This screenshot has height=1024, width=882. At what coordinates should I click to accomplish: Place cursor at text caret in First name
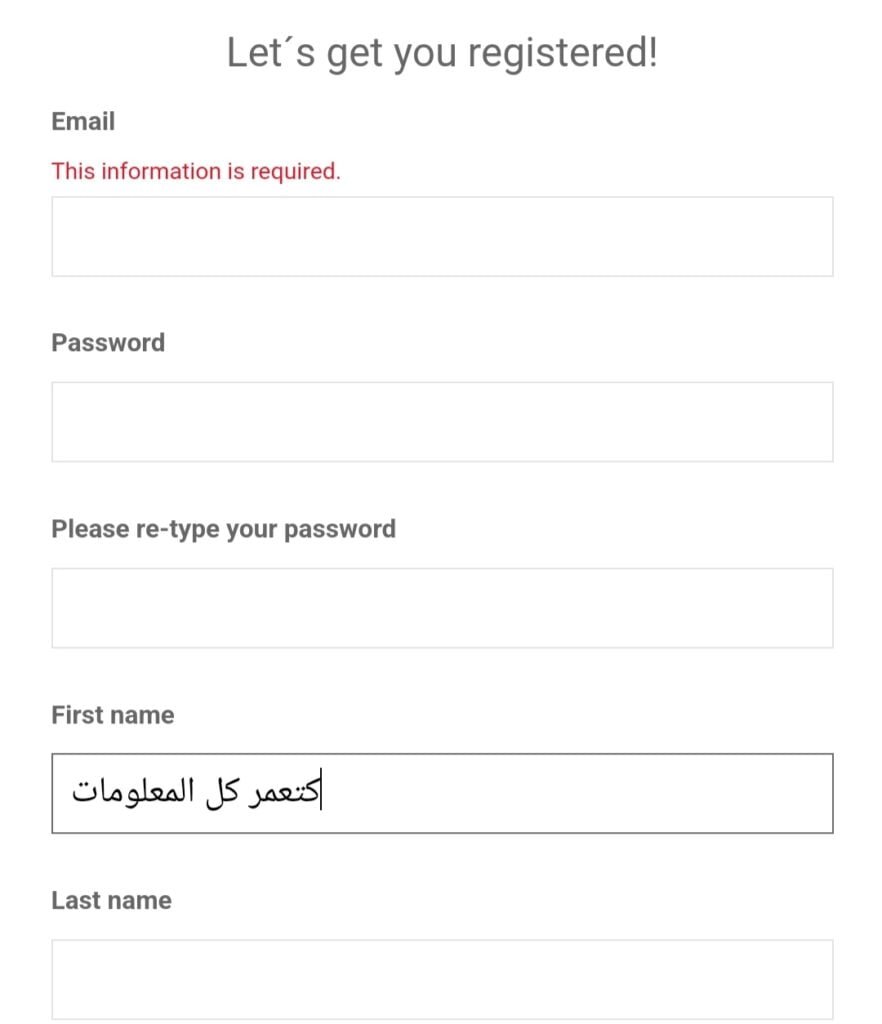[x=321, y=792]
